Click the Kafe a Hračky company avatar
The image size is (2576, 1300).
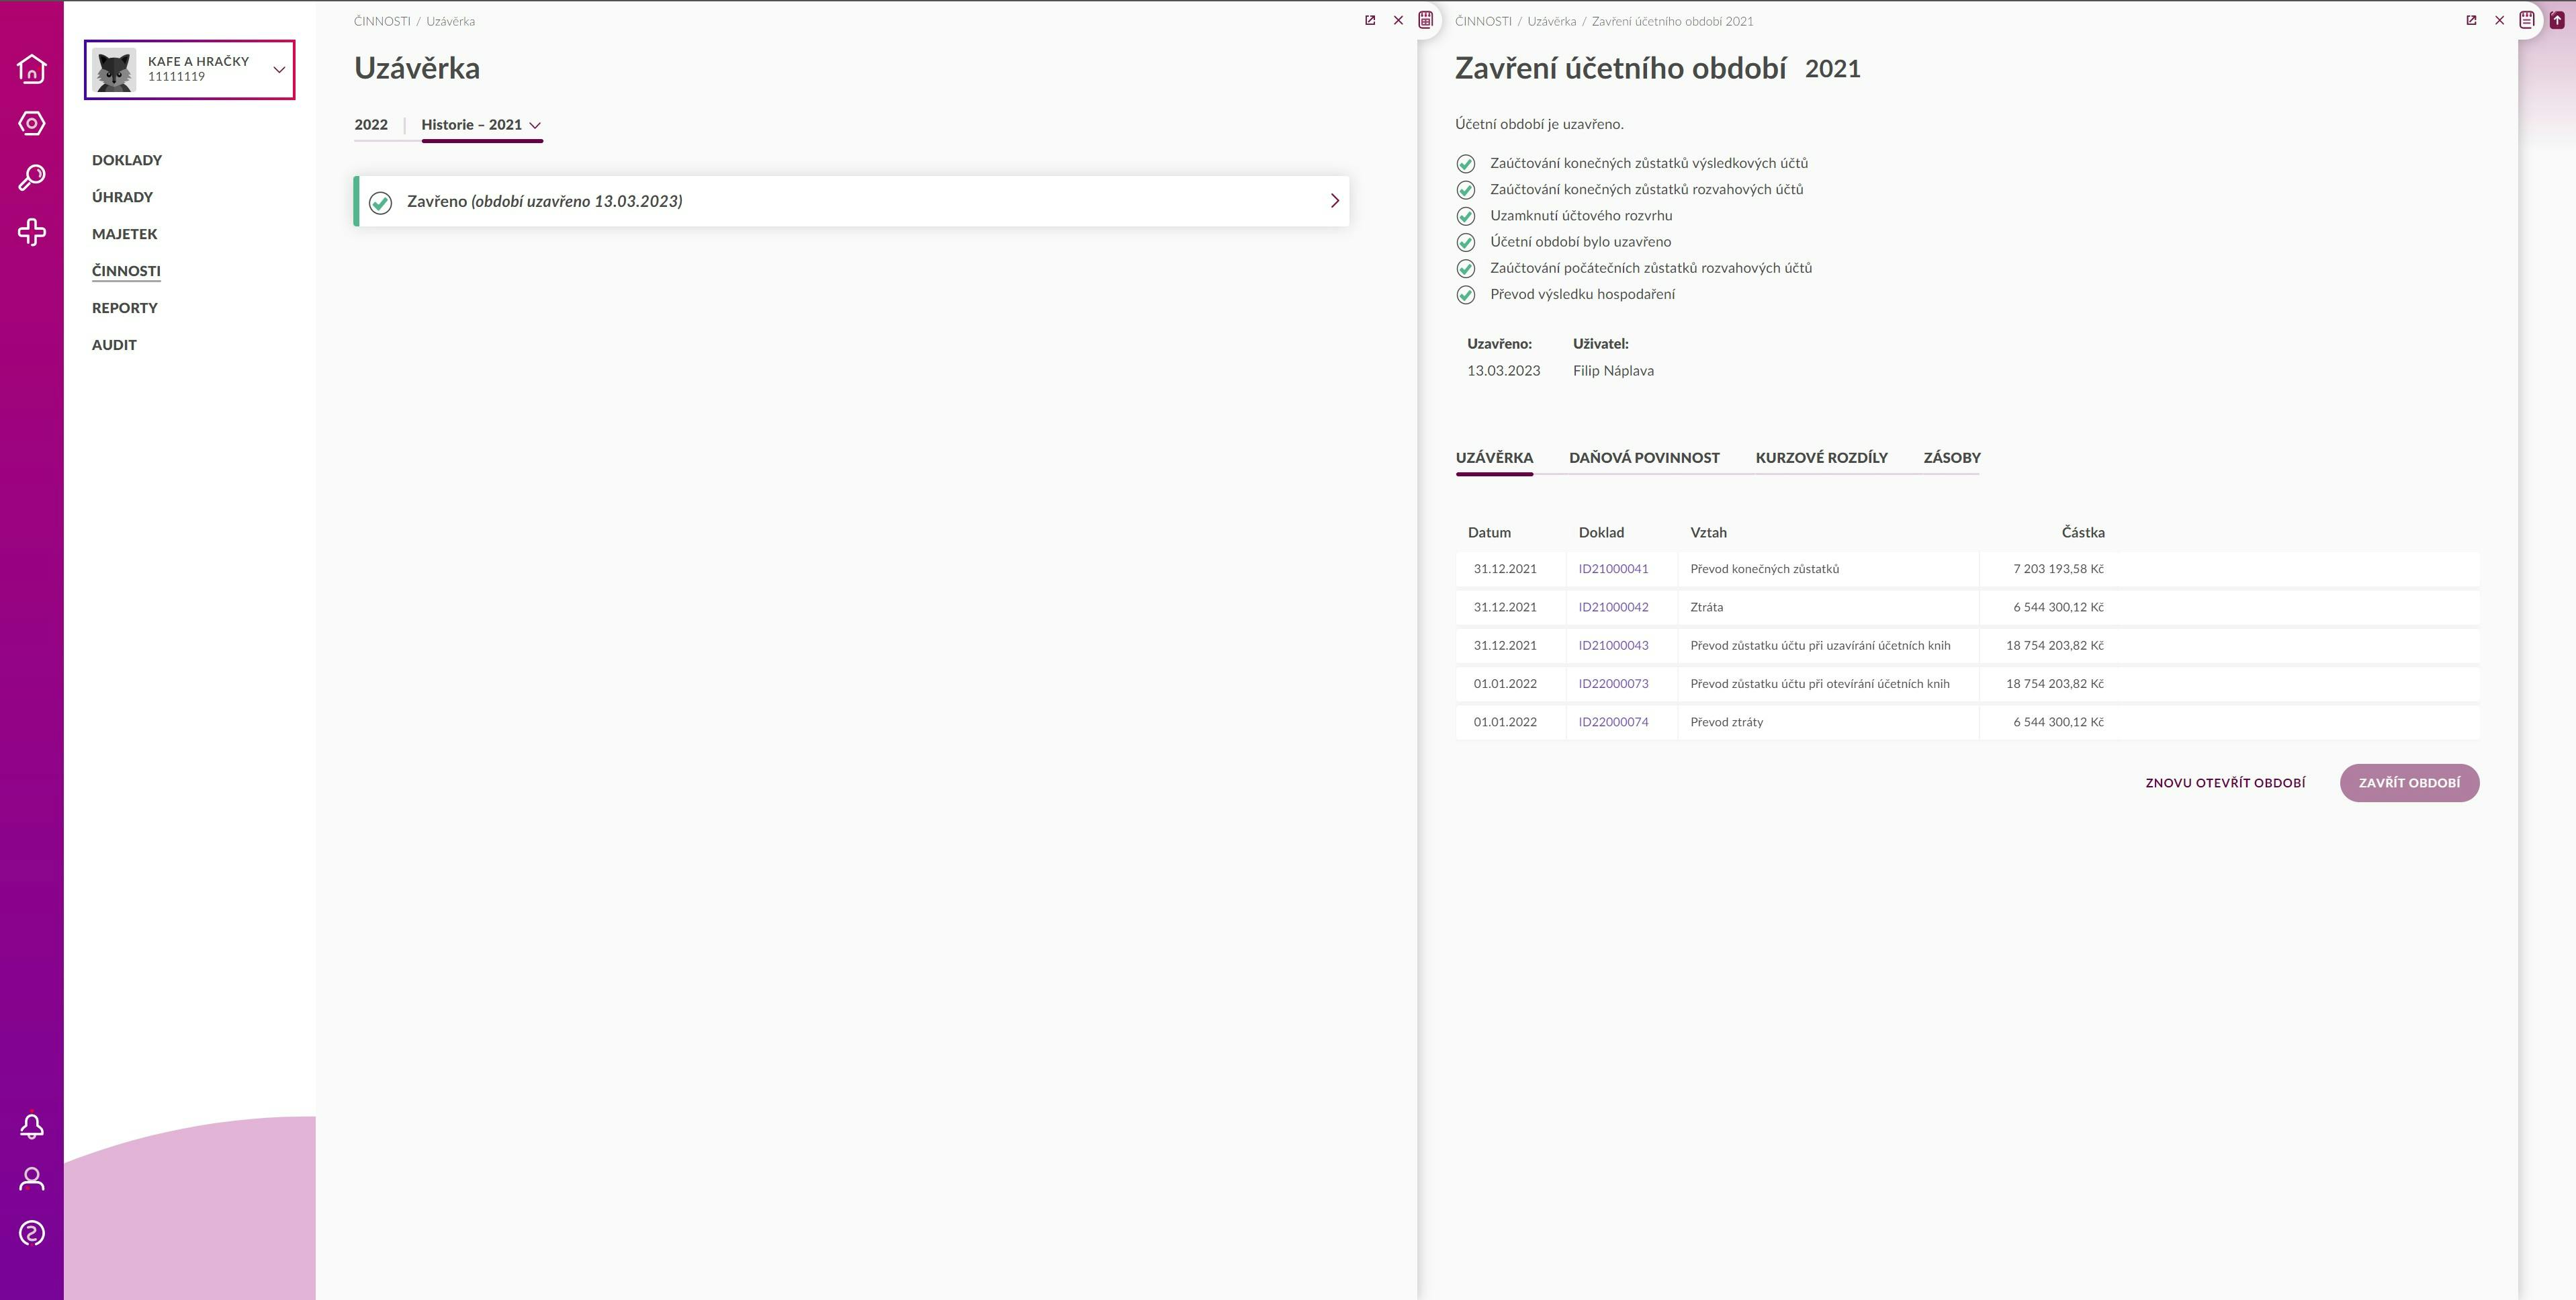pos(114,70)
